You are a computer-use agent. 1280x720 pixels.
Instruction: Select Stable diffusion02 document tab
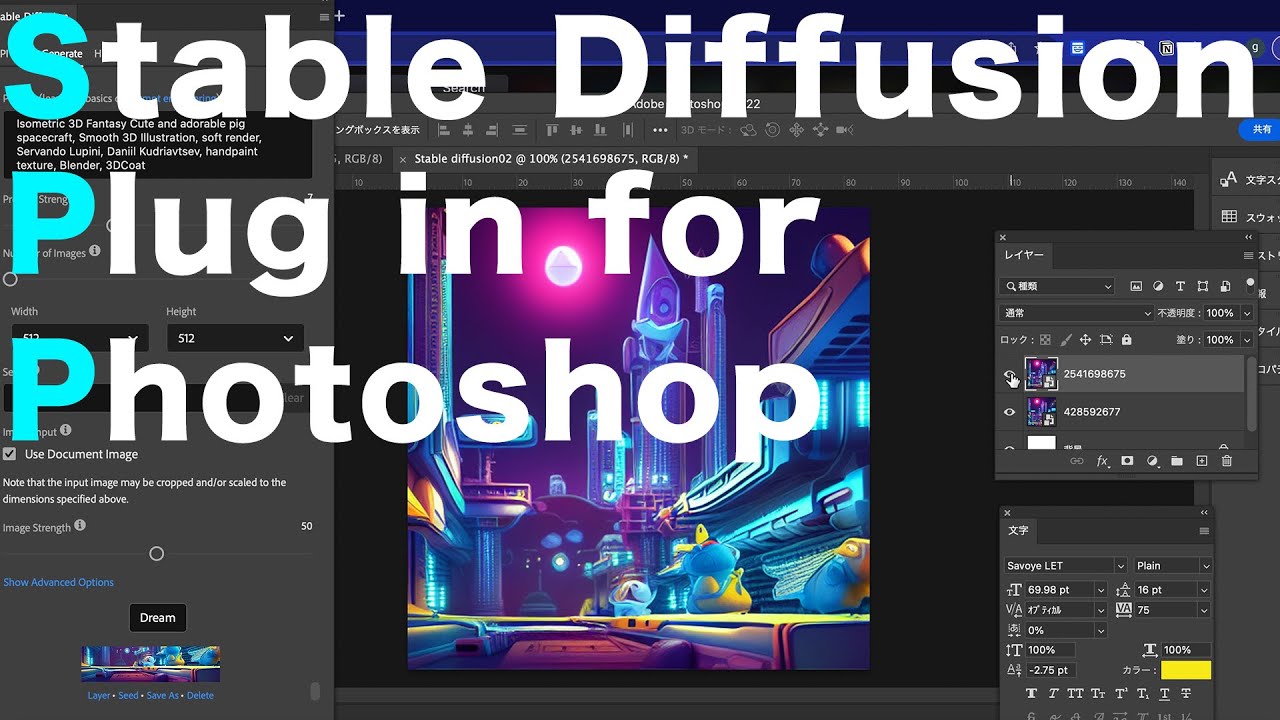tap(551, 159)
